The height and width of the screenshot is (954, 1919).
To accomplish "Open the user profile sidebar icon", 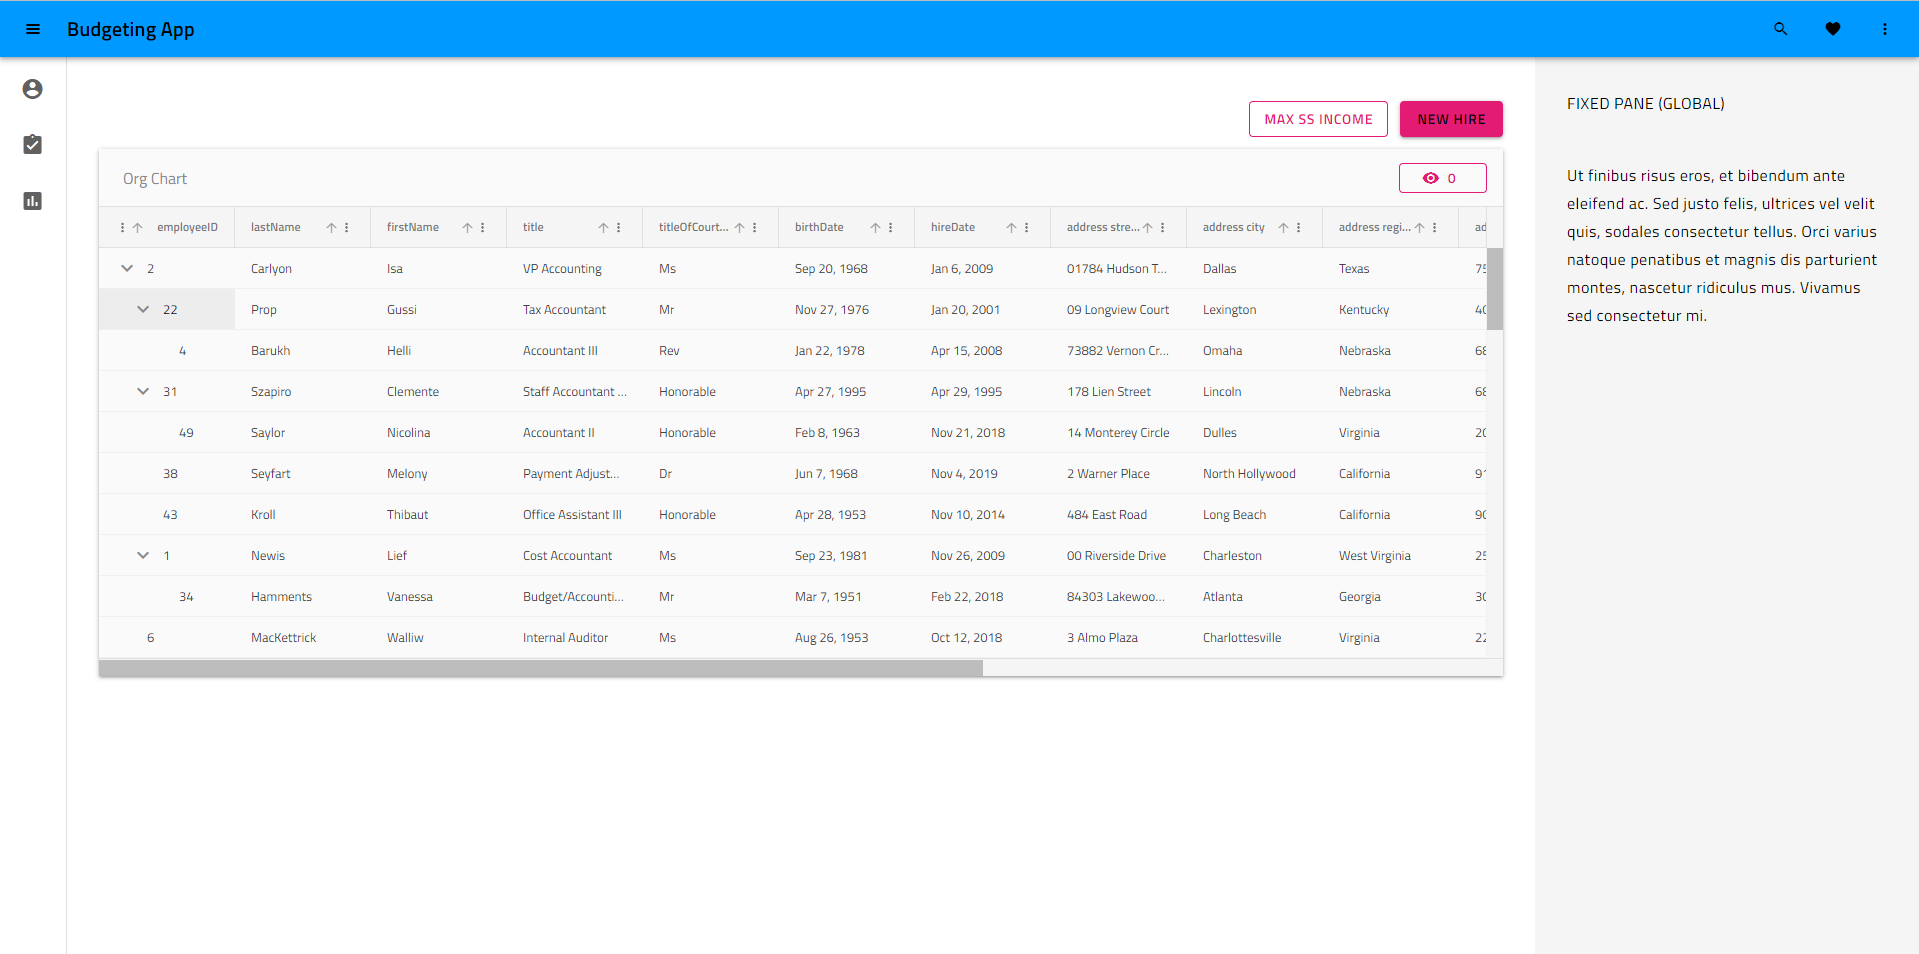I will [x=32, y=89].
